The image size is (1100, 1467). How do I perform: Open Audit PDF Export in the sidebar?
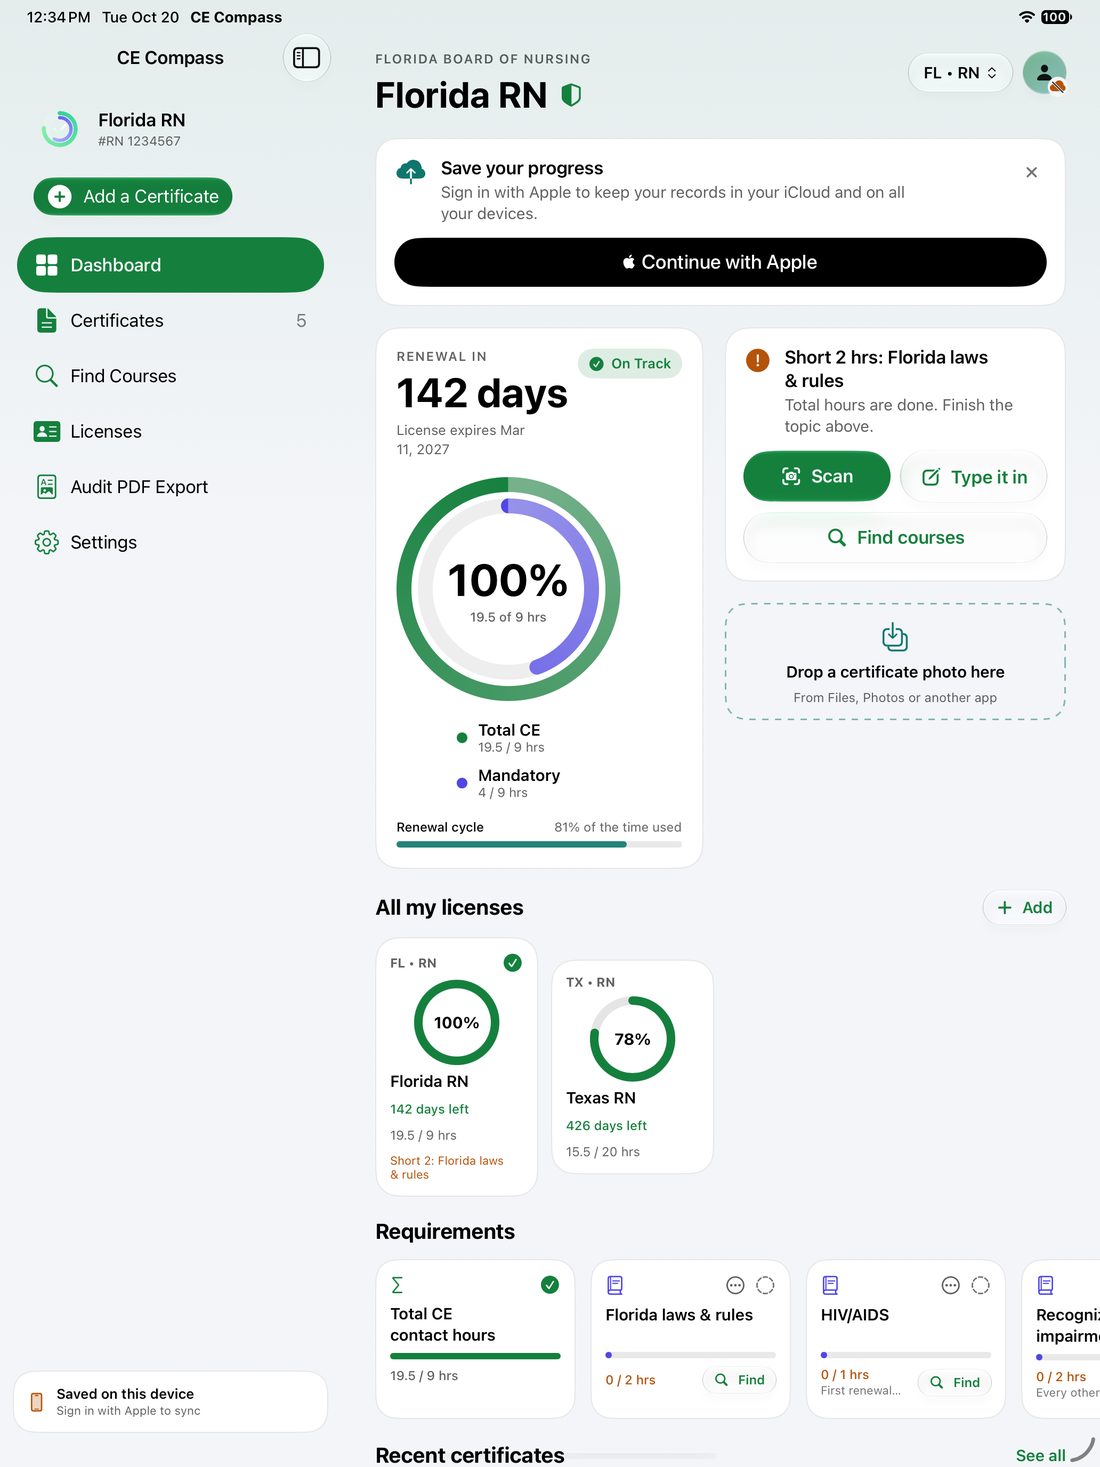click(x=170, y=487)
